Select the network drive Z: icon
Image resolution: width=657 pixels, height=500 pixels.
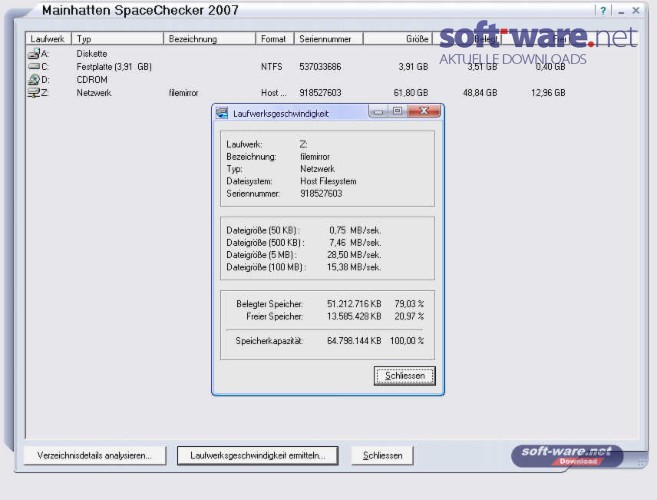(x=34, y=93)
